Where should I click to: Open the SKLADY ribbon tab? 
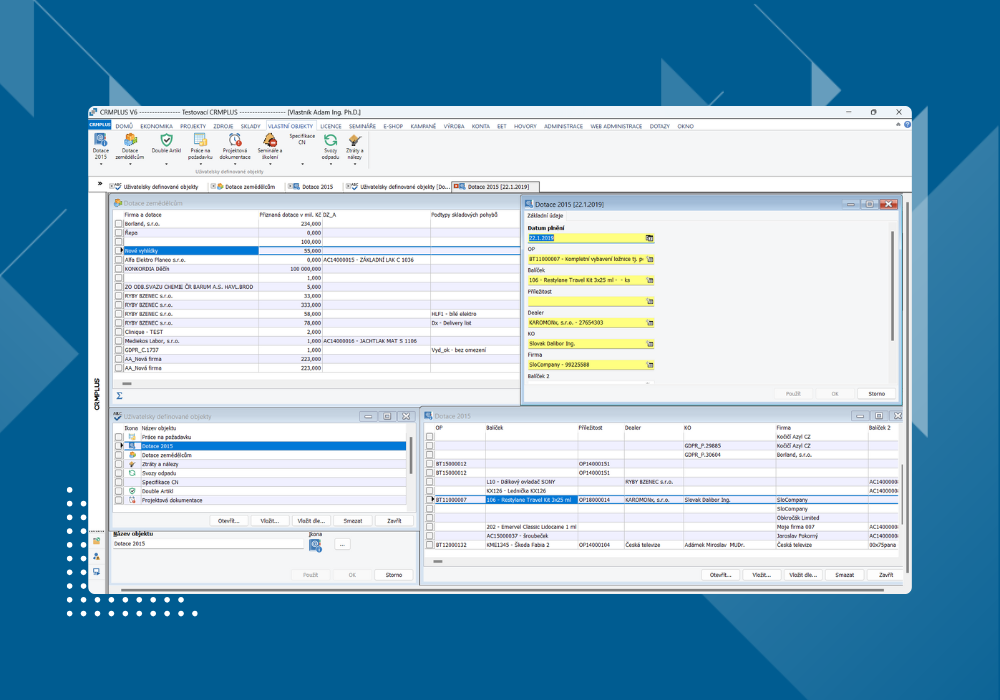251,126
